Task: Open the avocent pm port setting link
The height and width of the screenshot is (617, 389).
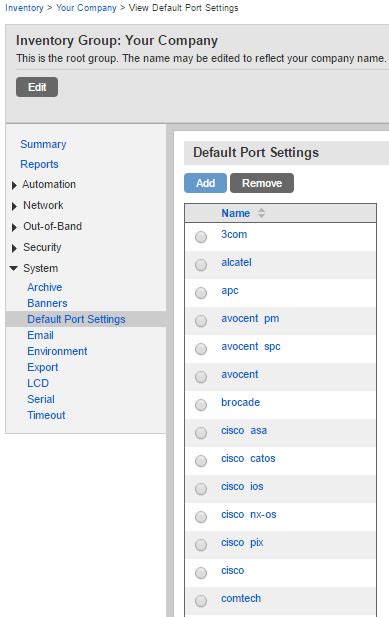Action: (x=250, y=318)
